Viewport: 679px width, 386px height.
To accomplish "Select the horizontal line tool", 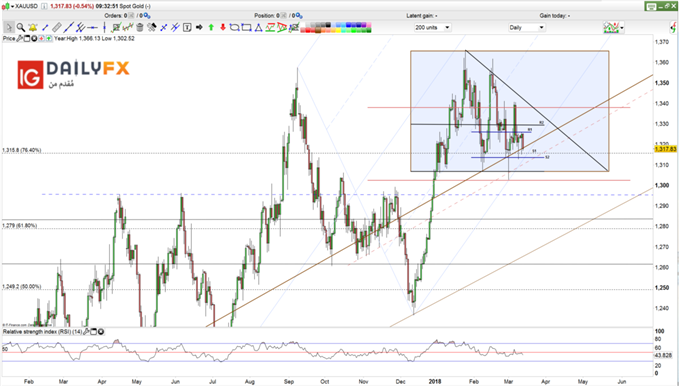I will click(92, 27).
